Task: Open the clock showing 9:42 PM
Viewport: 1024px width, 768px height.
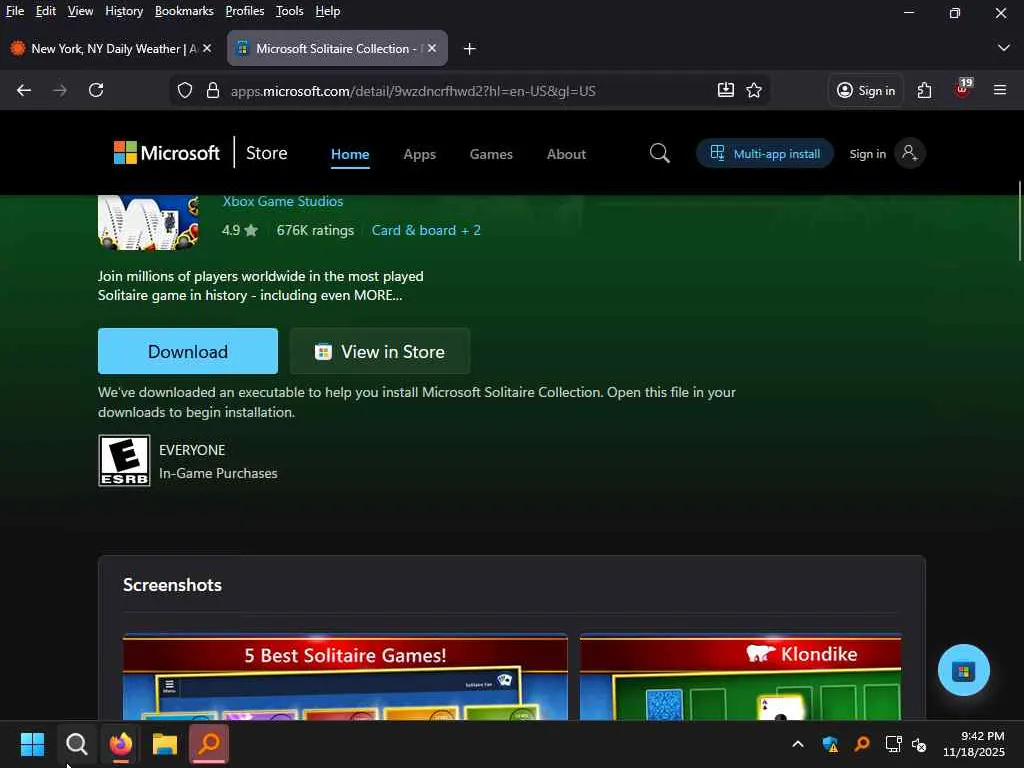Action: (x=974, y=744)
